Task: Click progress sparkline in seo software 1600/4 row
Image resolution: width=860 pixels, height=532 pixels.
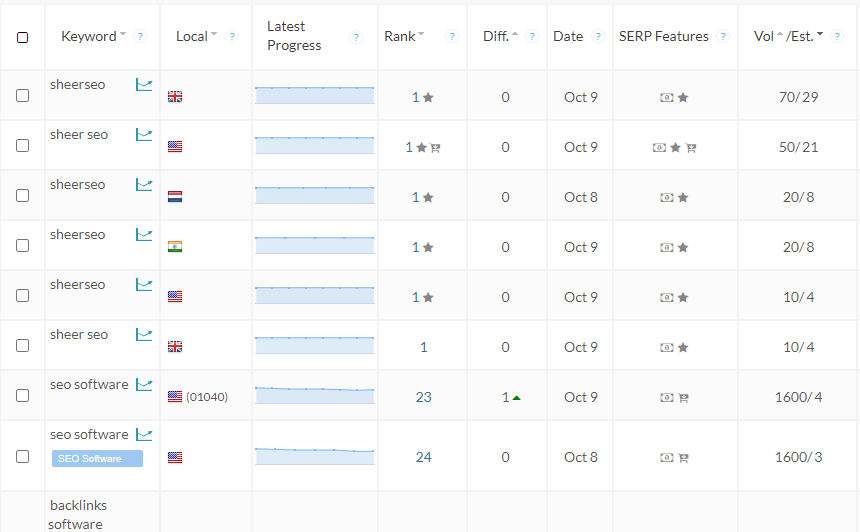Action: 315,395
